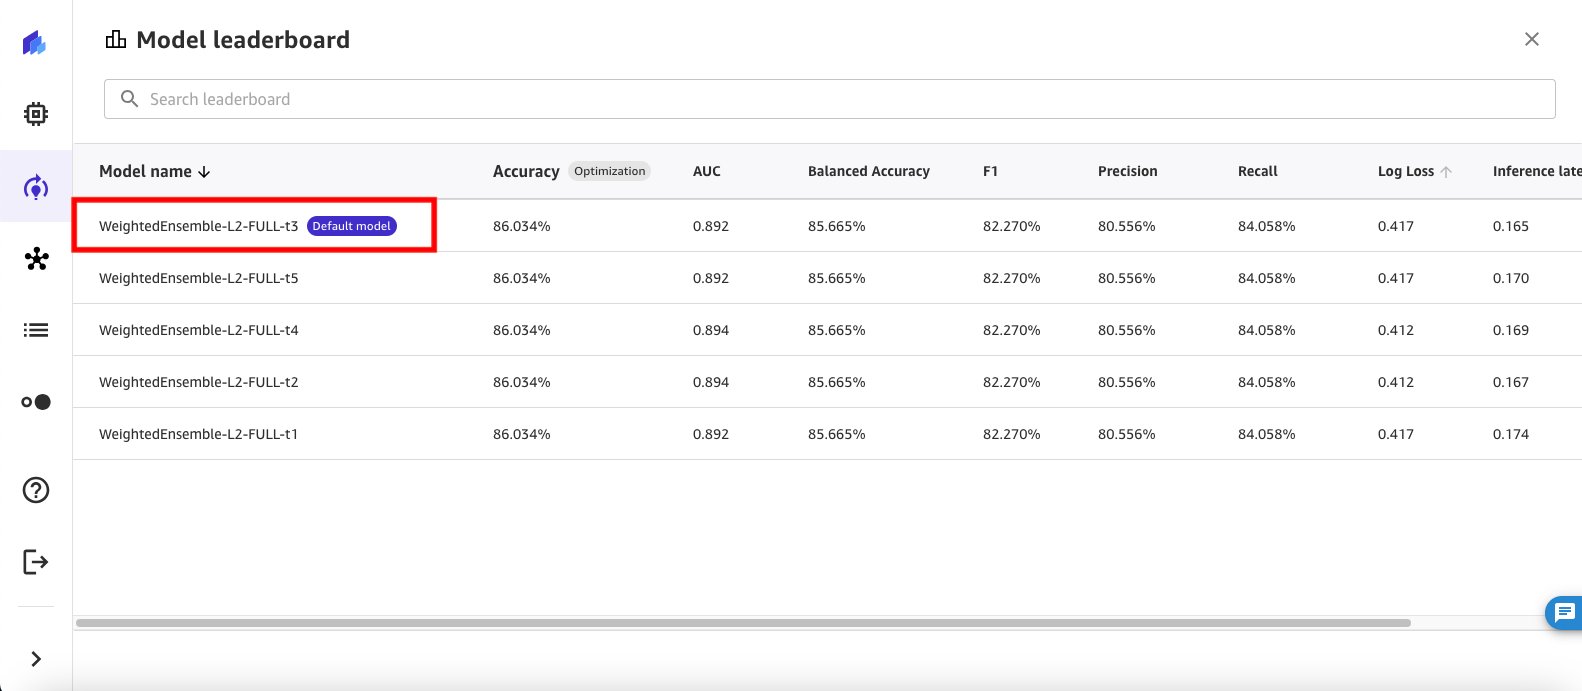The image size is (1582, 691).
Task: Open the list icon in sidebar
Action: (x=36, y=330)
